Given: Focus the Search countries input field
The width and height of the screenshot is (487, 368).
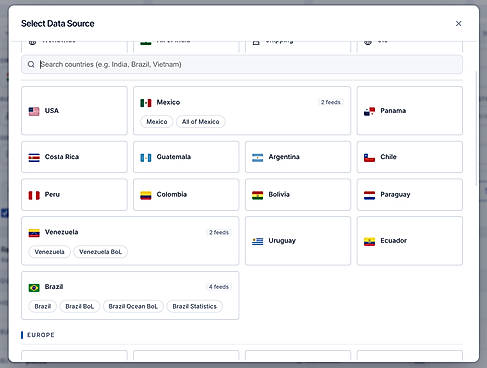Looking at the screenshot, I should [242, 64].
